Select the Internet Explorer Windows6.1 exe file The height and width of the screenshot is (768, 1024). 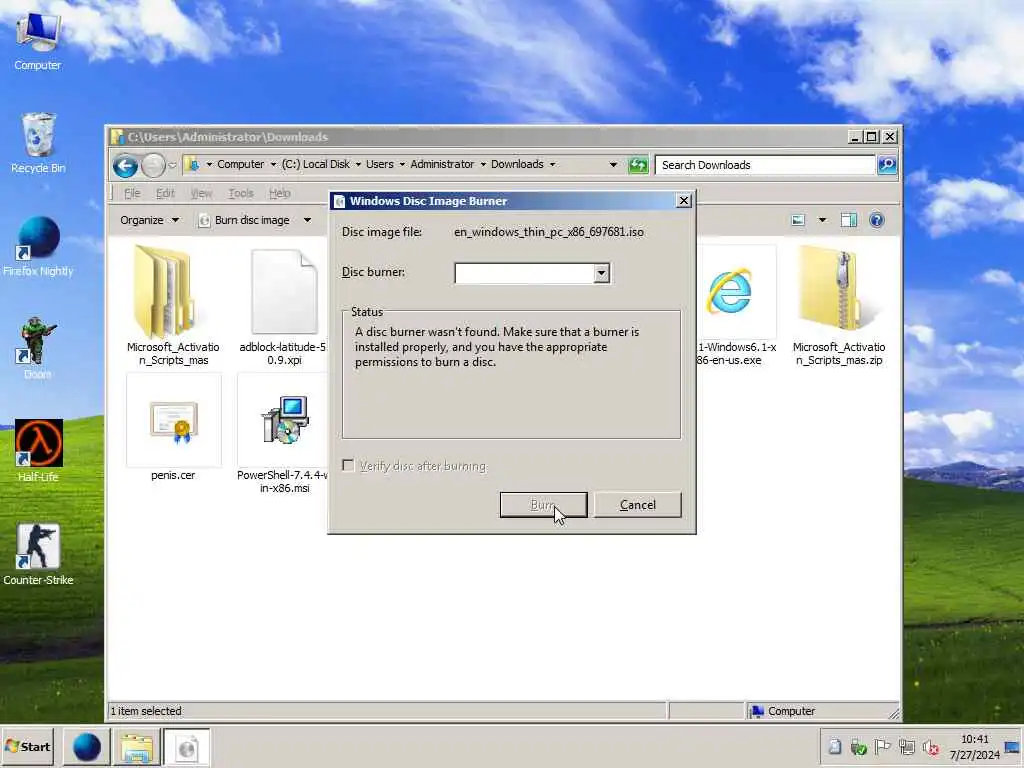(x=736, y=306)
